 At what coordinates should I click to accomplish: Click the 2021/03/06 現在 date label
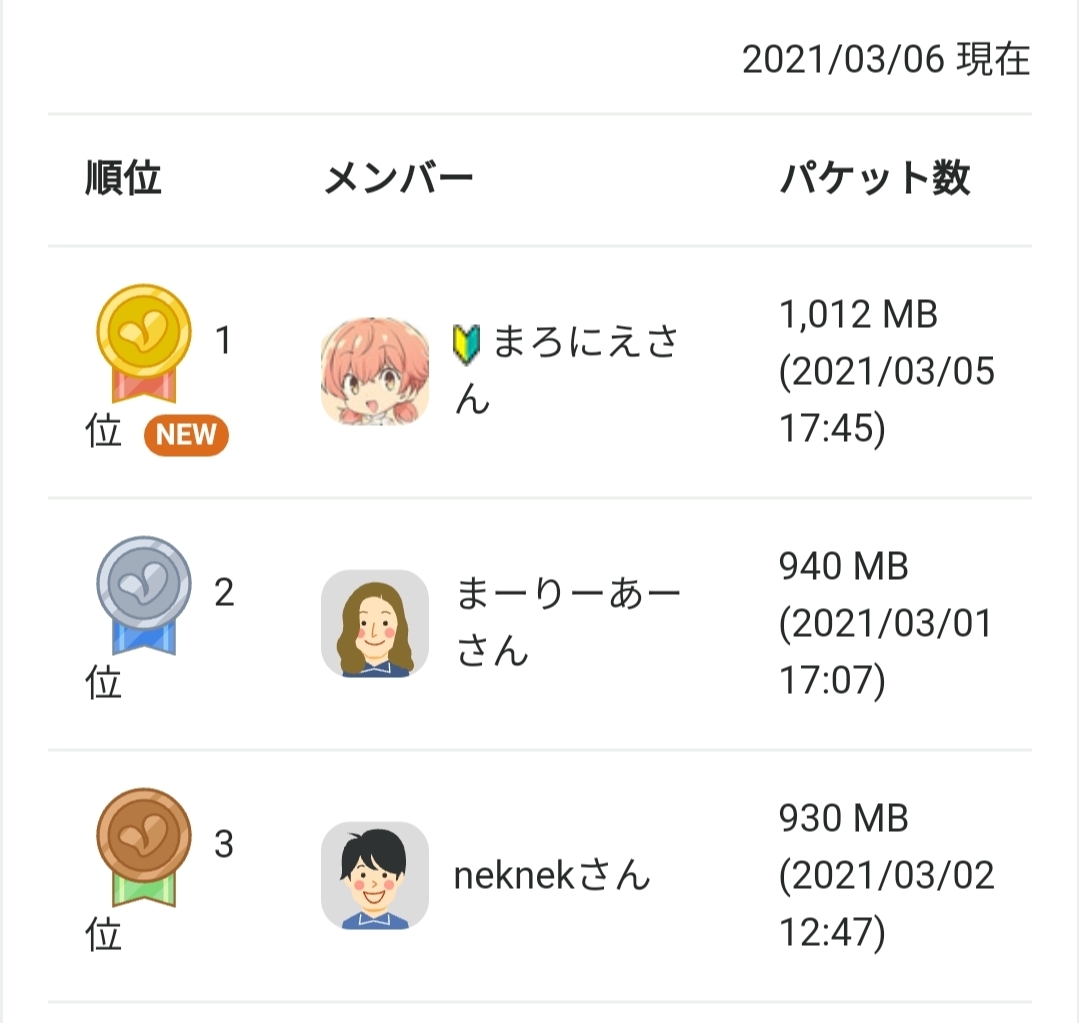pyautogui.click(x=886, y=61)
